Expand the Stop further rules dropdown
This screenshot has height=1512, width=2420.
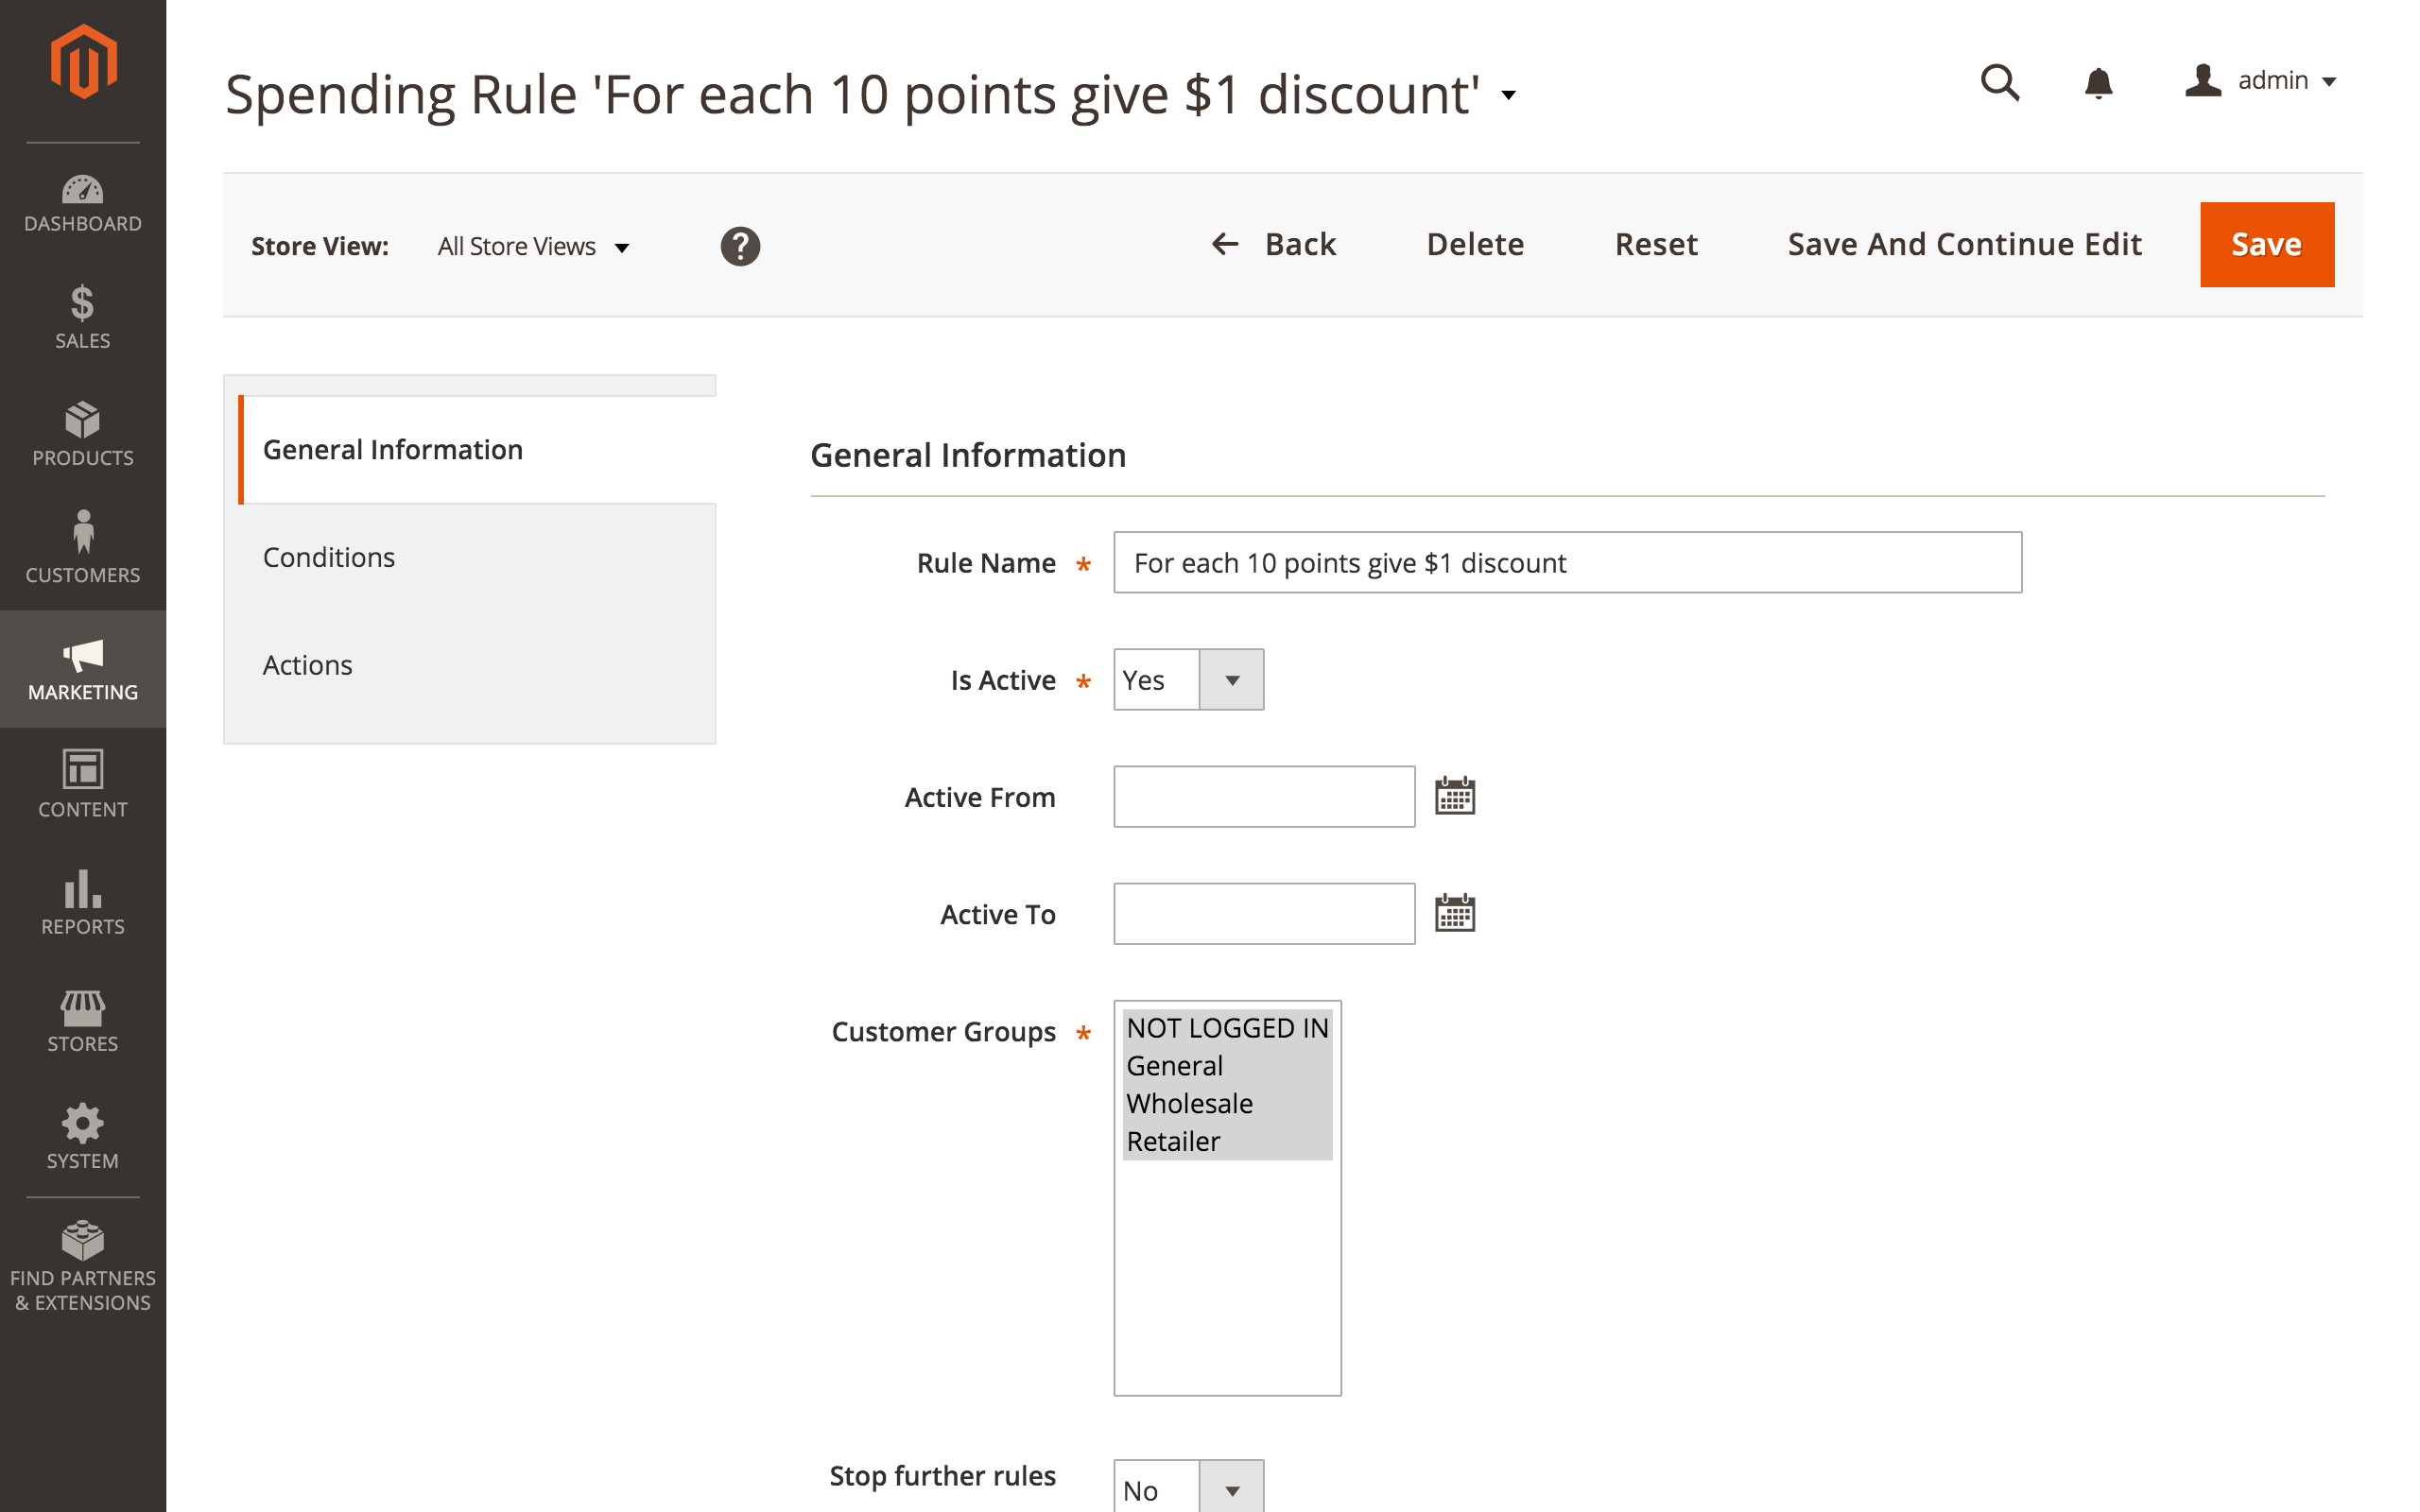(1188, 1488)
